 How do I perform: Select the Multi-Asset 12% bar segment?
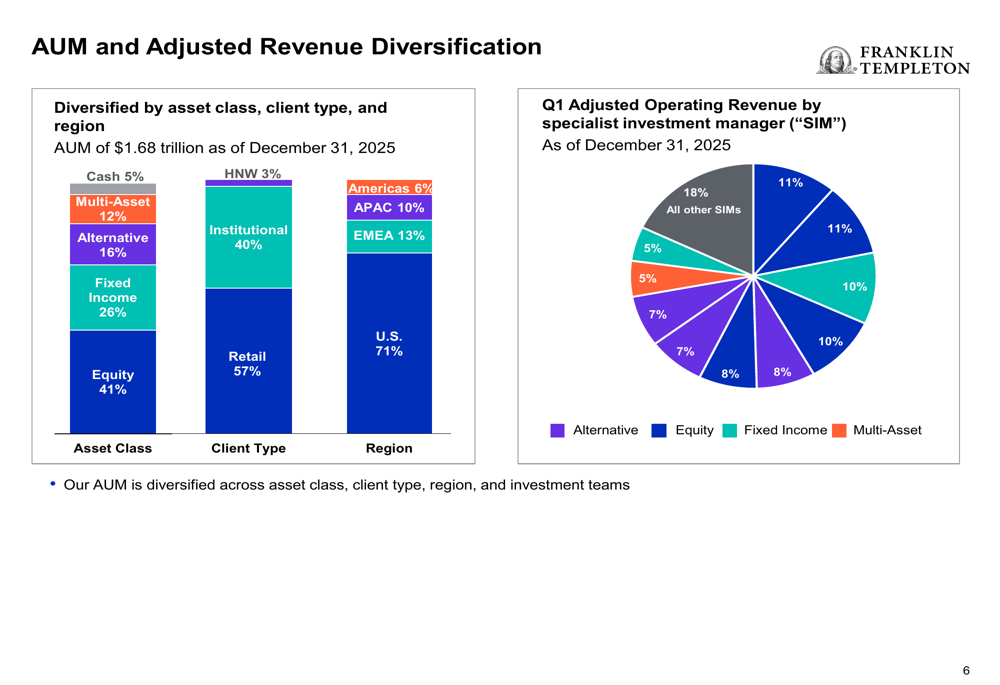pyautogui.click(x=113, y=209)
